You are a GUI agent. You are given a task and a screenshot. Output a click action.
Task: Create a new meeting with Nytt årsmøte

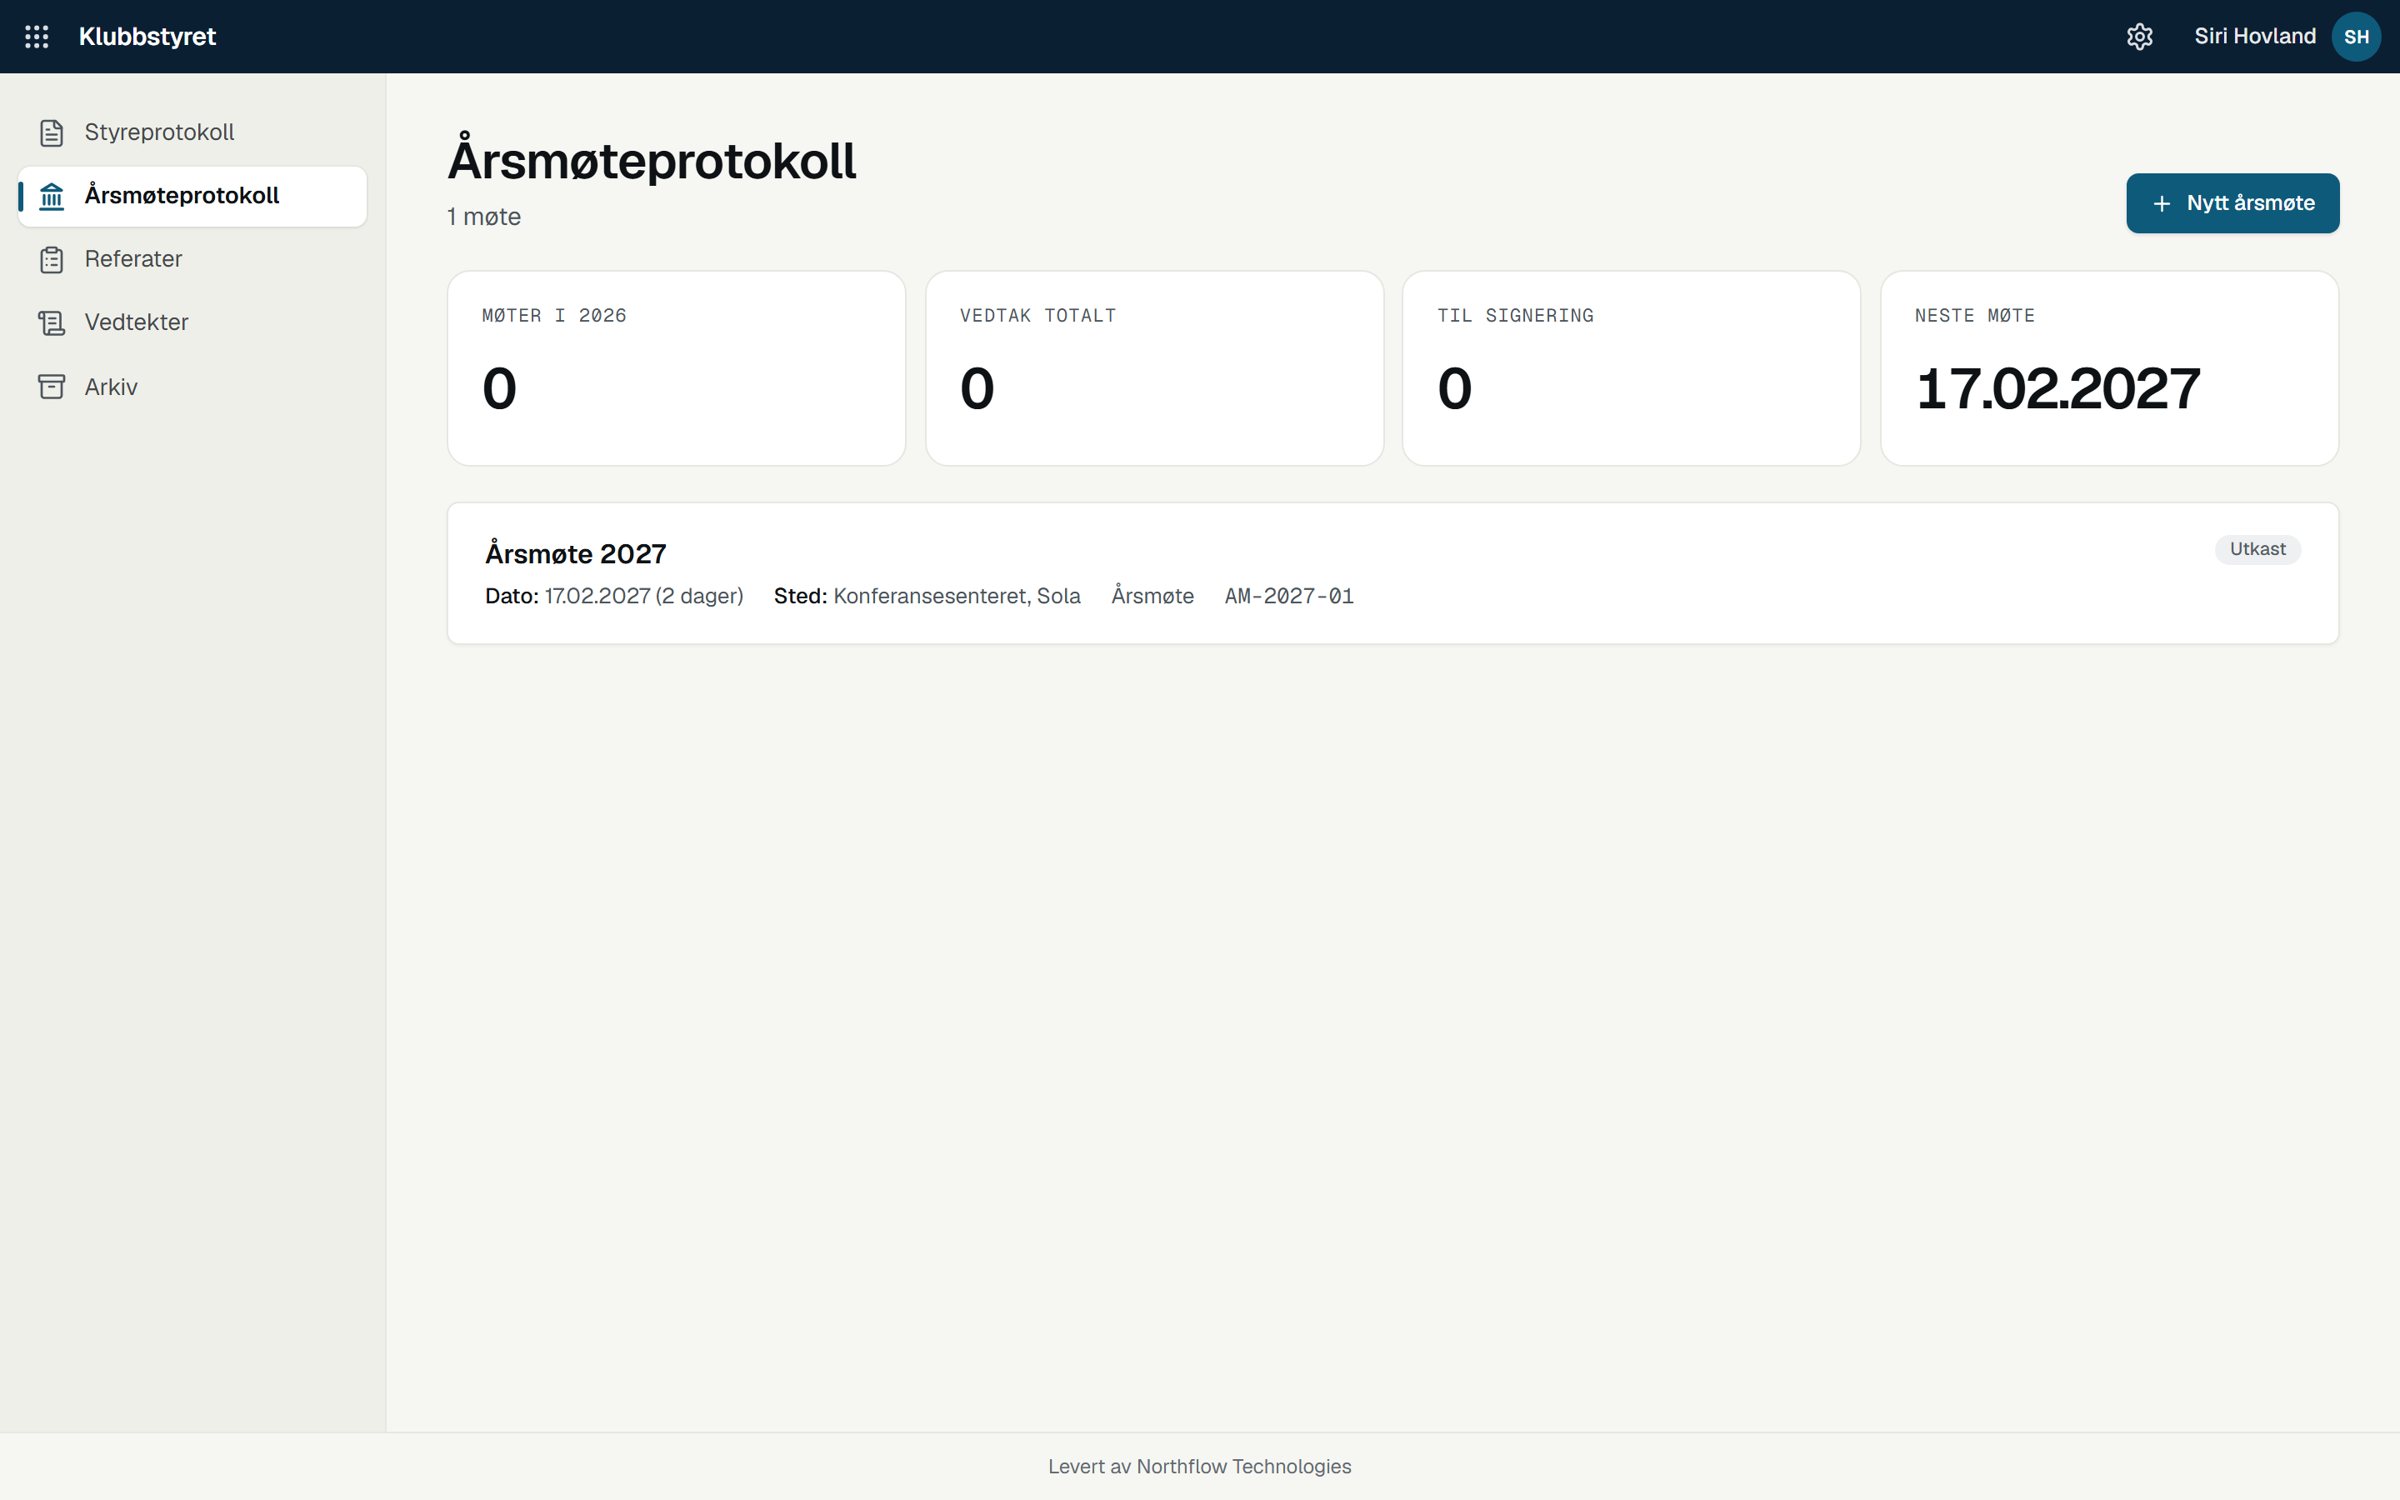click(x=2232, y=203)
